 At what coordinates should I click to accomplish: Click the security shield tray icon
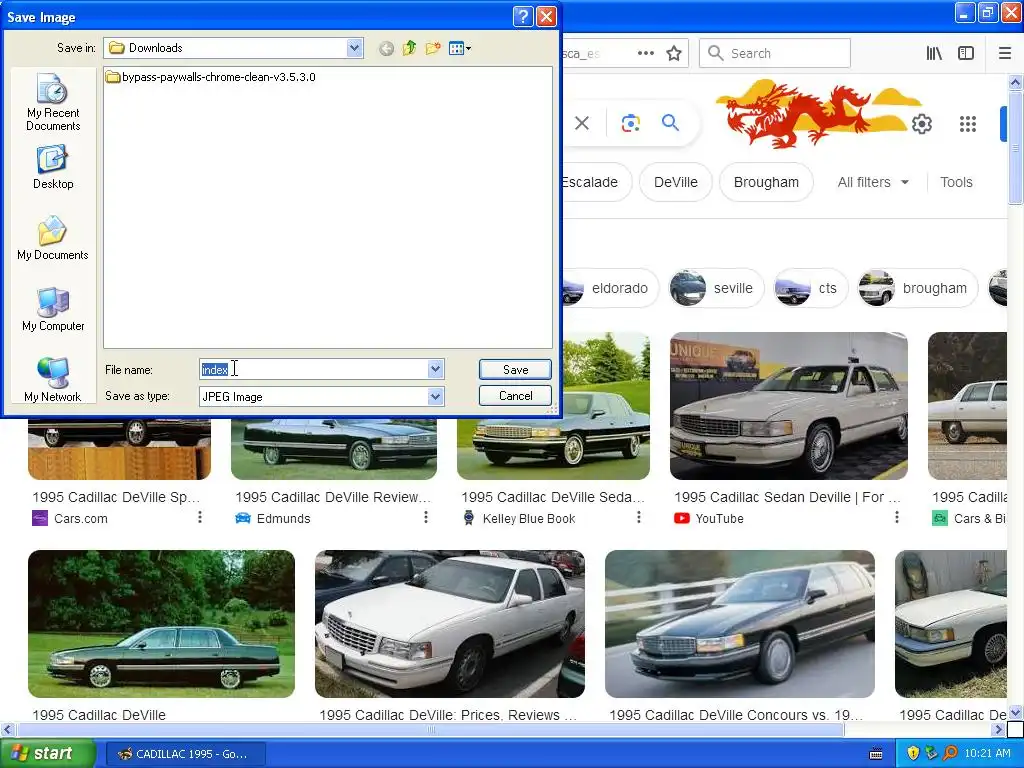coord(913,753)
